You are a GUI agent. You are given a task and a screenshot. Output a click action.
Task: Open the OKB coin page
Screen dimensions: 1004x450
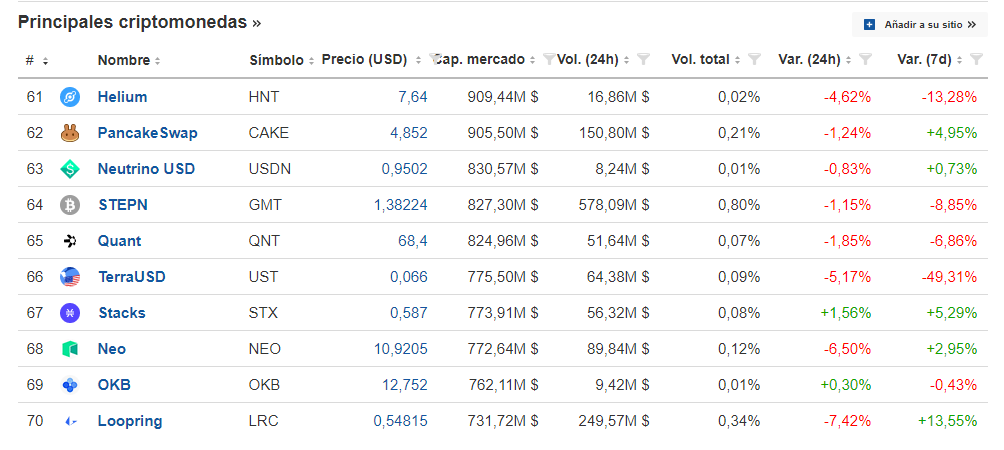coord(114,385)
